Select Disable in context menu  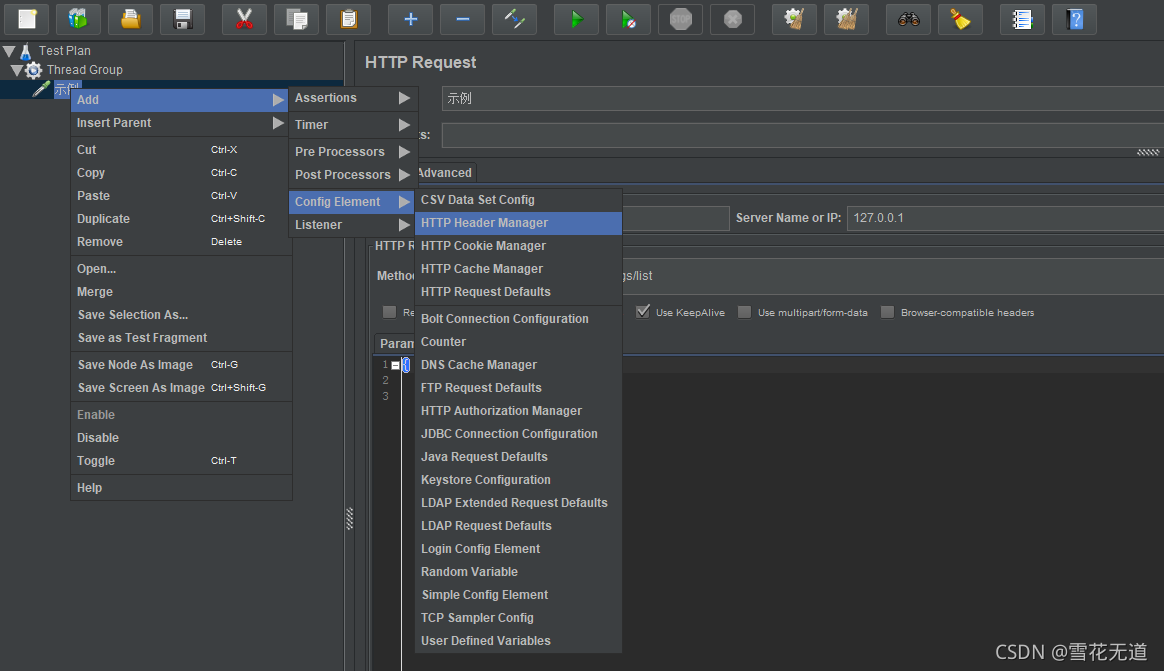180,437
